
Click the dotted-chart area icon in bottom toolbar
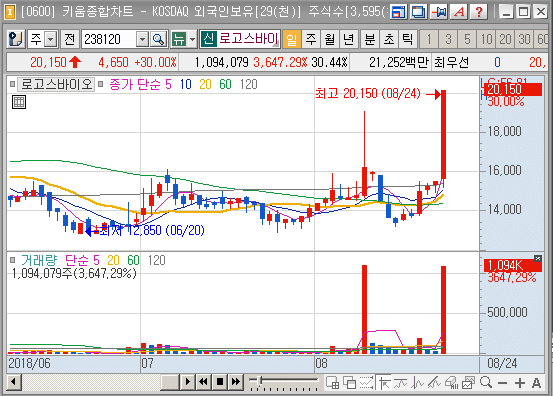(x=366, y=382)
